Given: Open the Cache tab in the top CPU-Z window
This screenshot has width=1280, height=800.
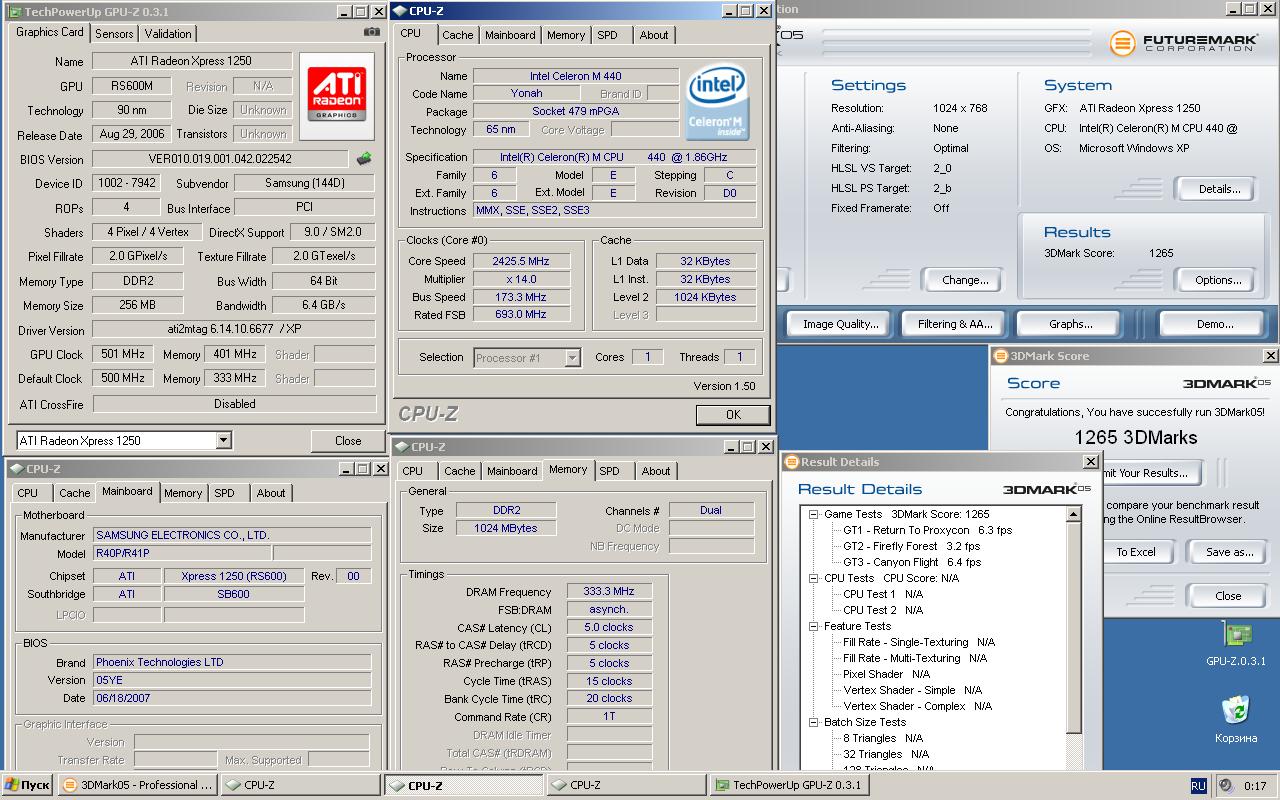Looking at the screenshot, I should (x=458, y=35).
